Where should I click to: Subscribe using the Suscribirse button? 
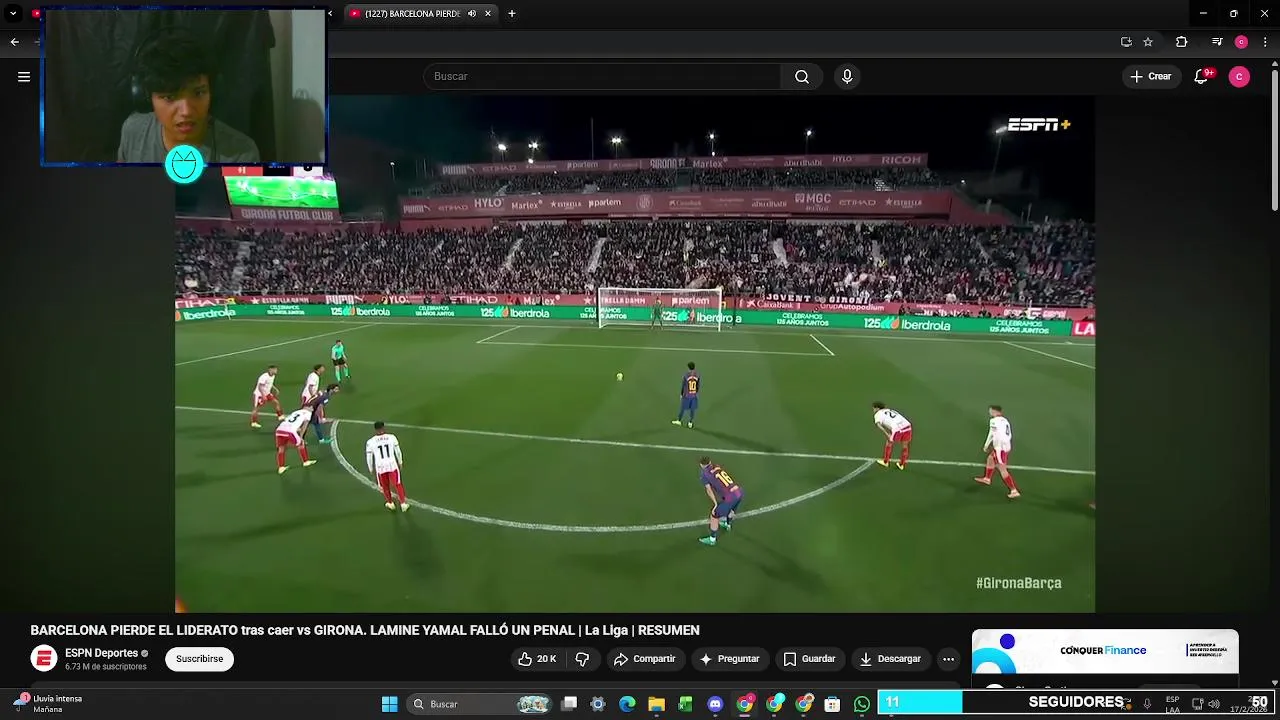[x=199, y=659]
